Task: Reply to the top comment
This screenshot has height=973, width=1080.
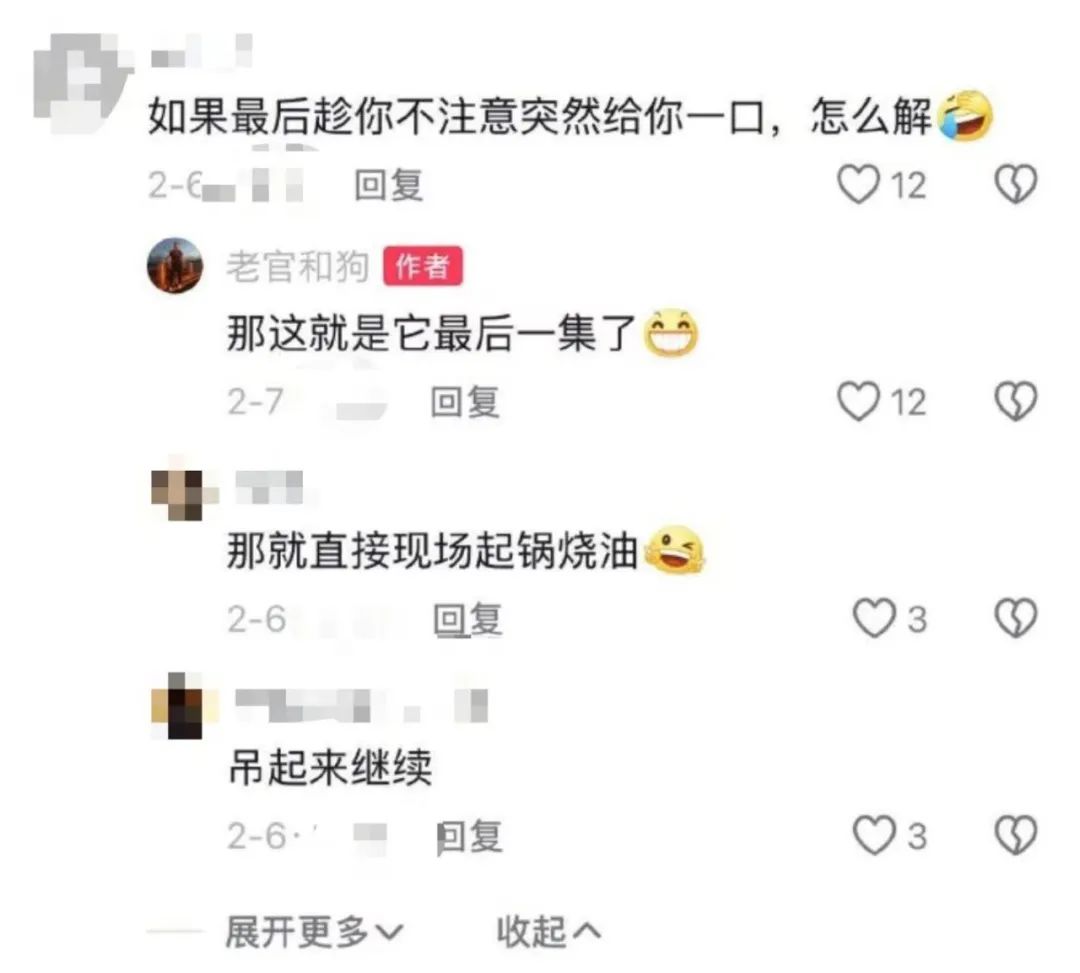Action: tap(388, 185)
